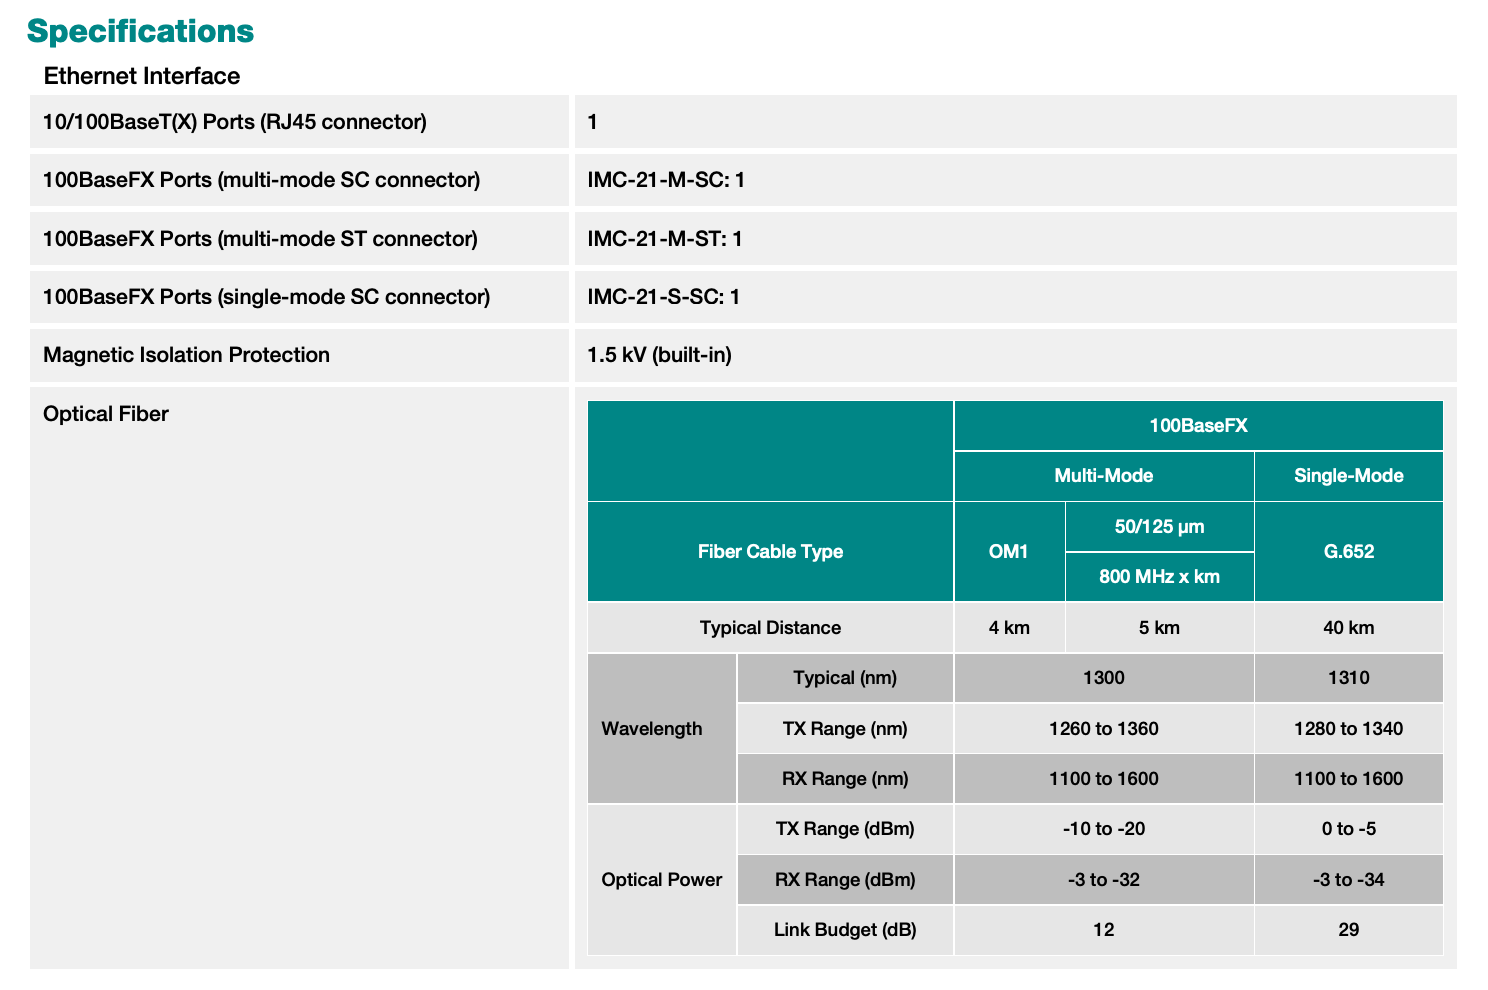The height and width of the screenshot is (990, 1488).
Task: Select the Multi-Mode column header
Action: pyautogui.click(x=1103, y=476)
